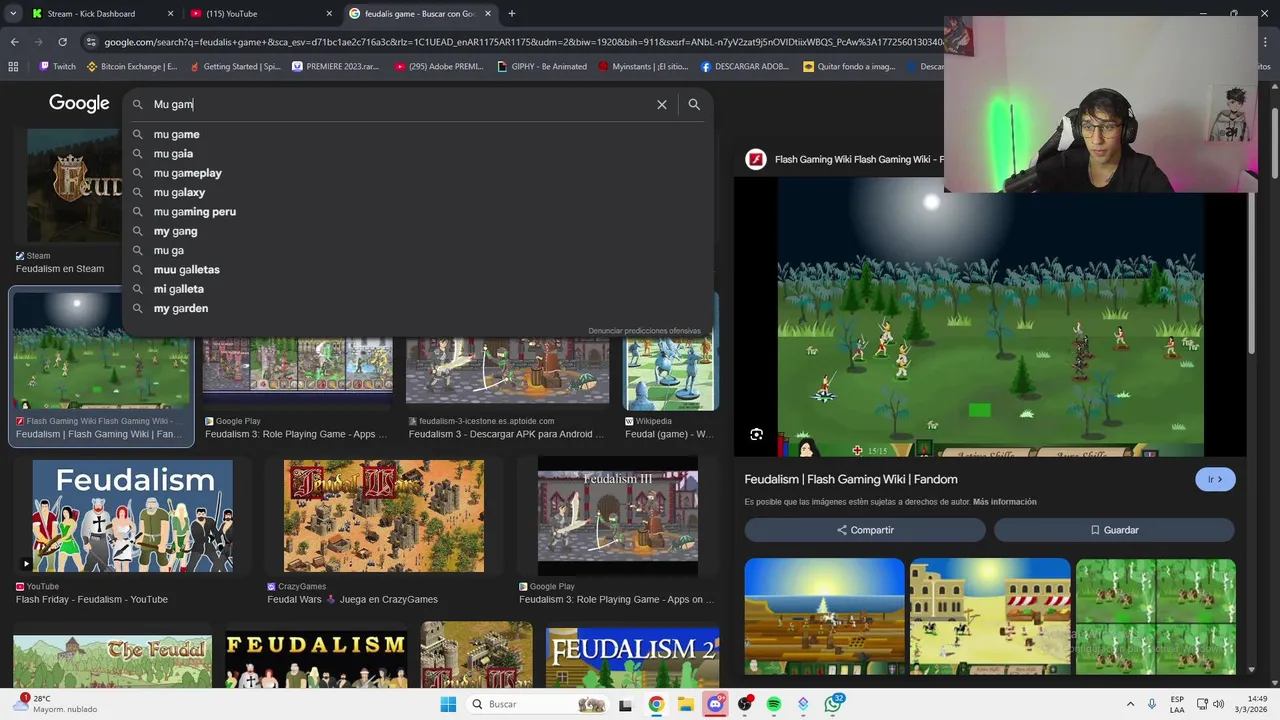This screenshot has height=720, width=1280.
Task: Open the volume control in system tray
Action: click(x=1218, y=704)
